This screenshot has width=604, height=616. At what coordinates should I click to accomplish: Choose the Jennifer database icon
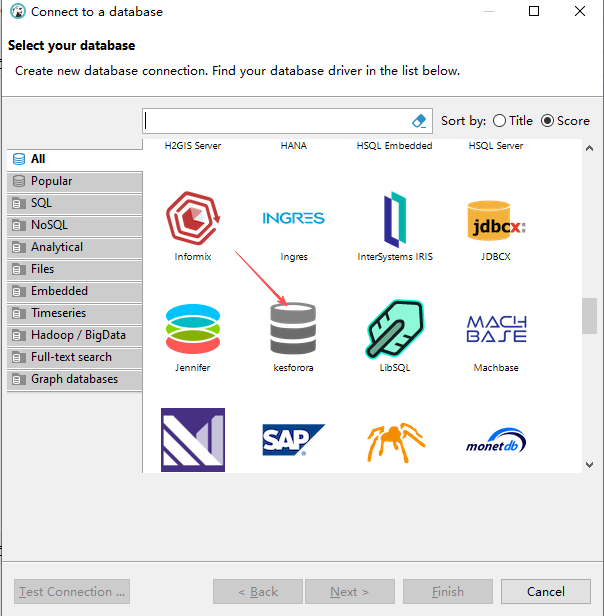point(193,329)
